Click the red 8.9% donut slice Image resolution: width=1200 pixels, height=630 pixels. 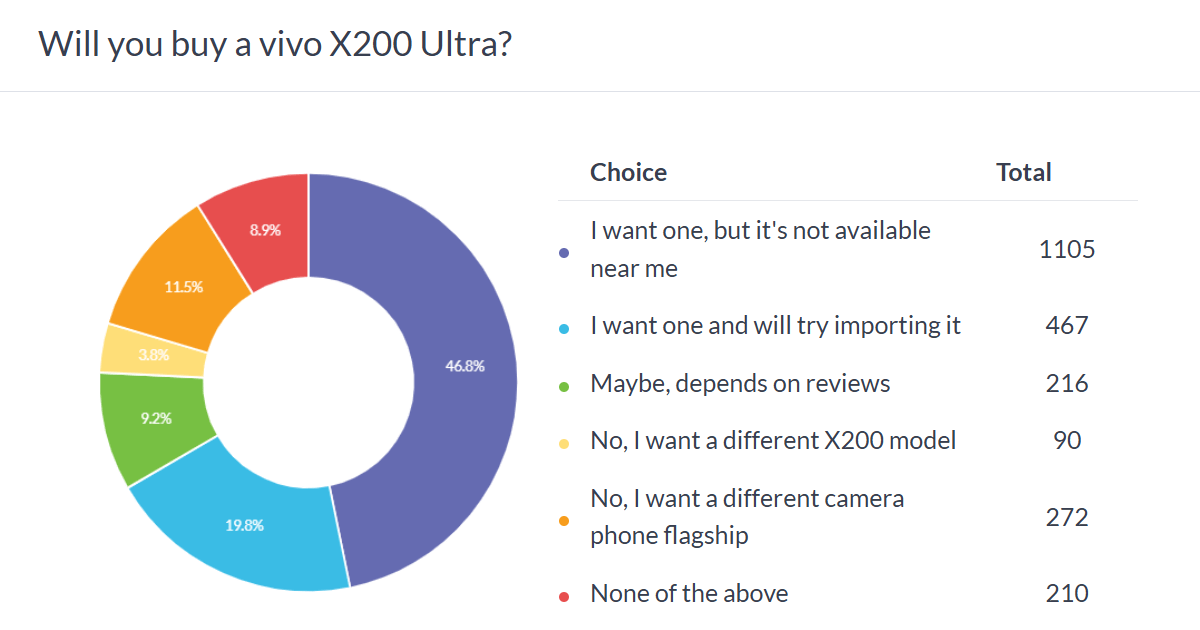(x=265, y=230)
